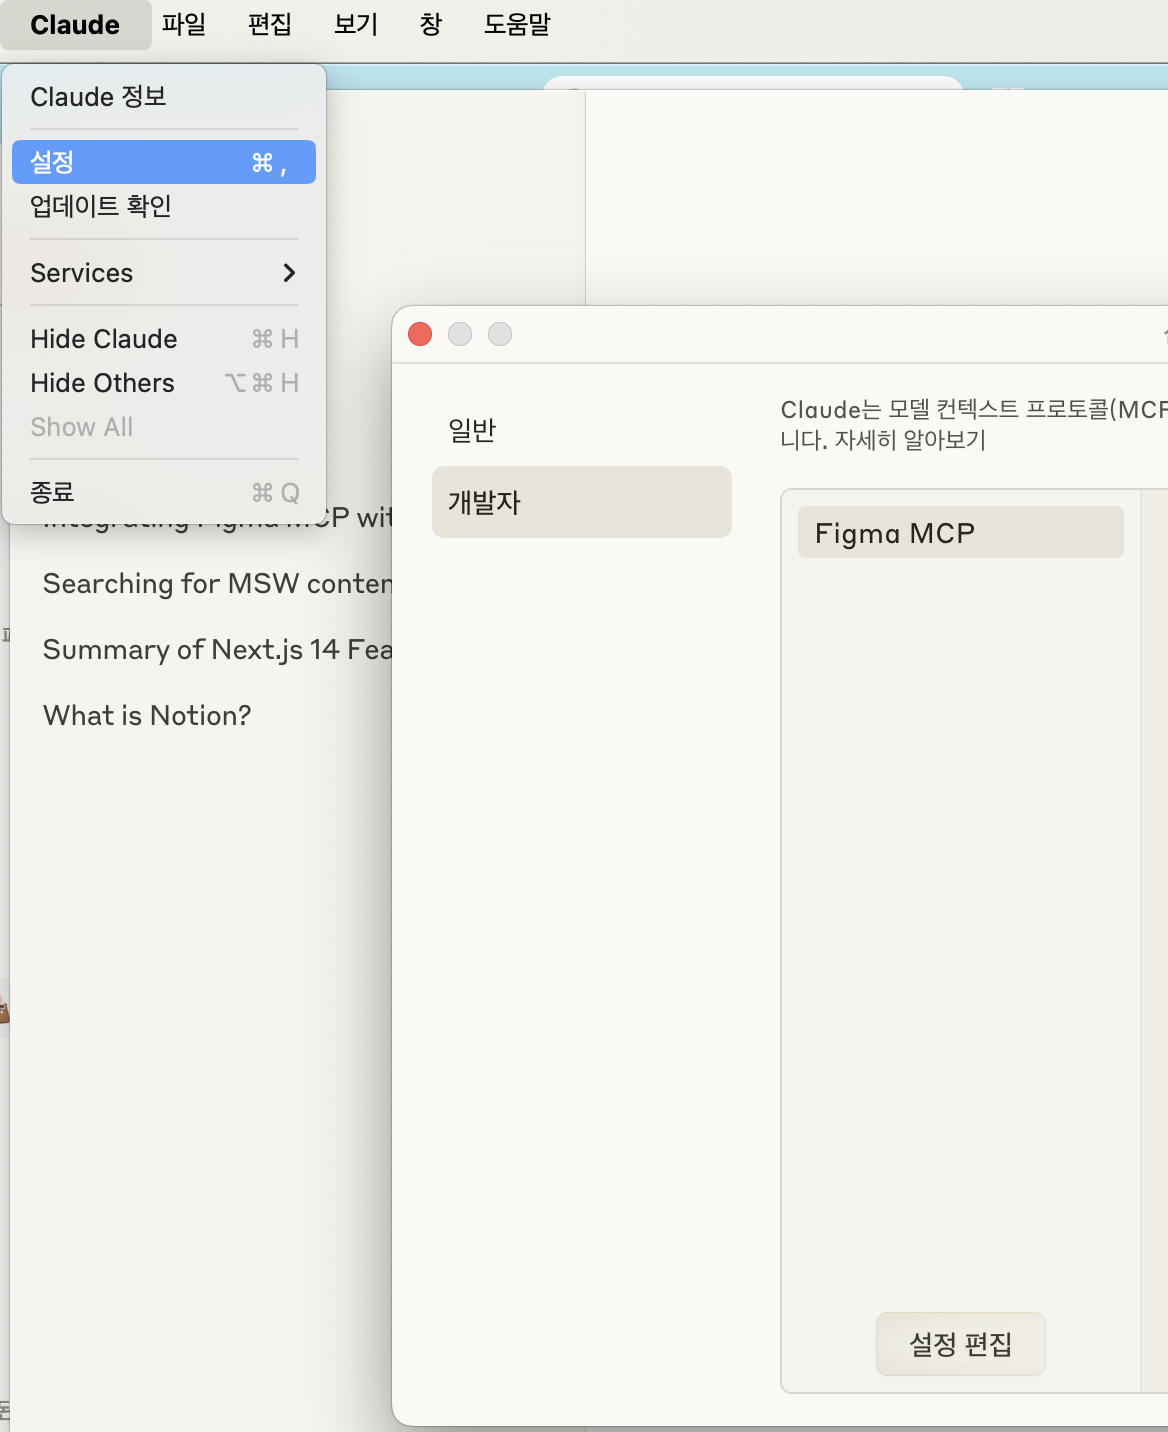This screenshot has height=1432, width=1168.
Task: Open the Claude menu bar item
Action: tap(75, 25)
